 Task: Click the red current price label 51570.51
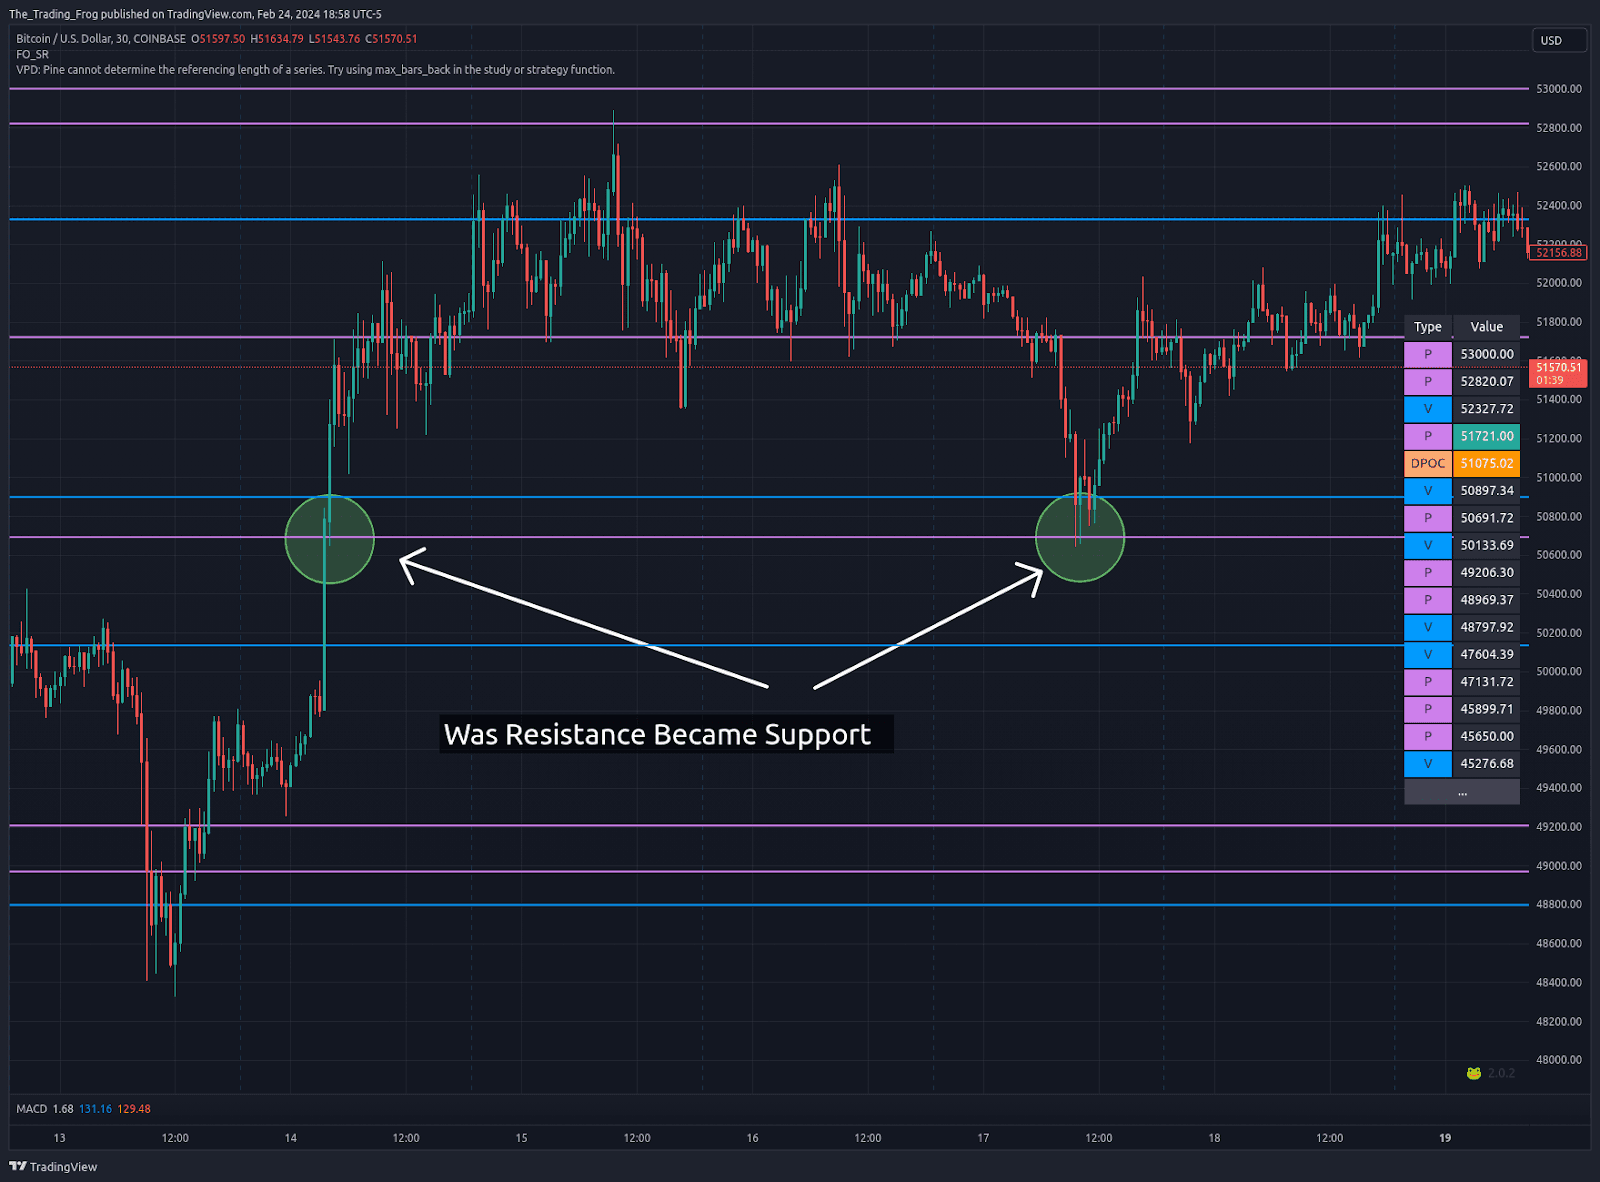point(1559,373)
